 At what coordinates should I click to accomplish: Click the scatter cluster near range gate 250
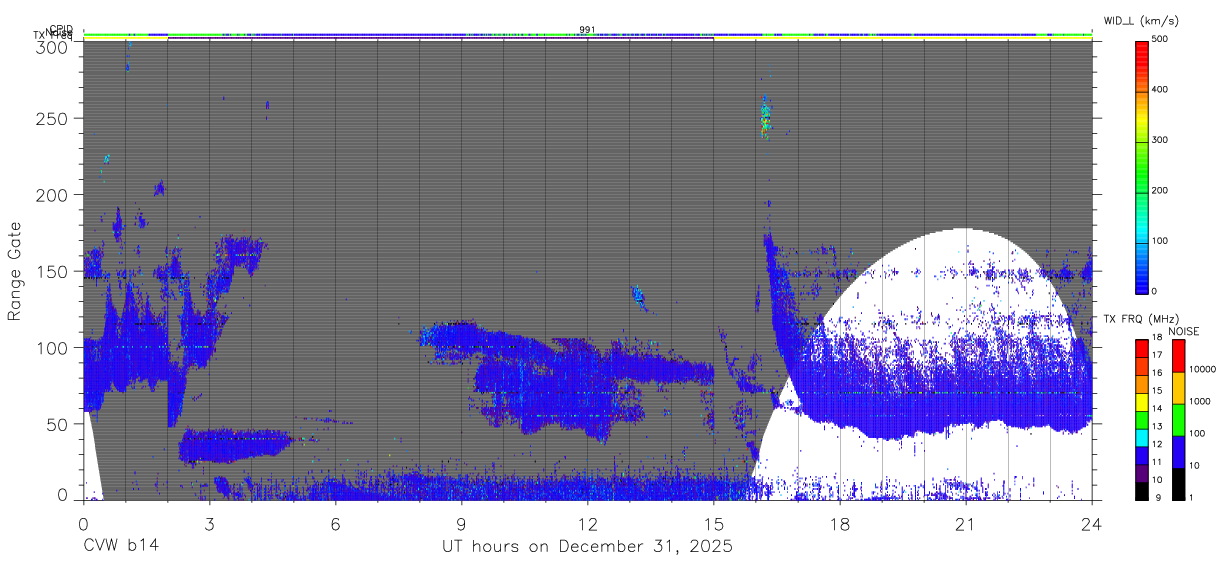tap(766, 119)
